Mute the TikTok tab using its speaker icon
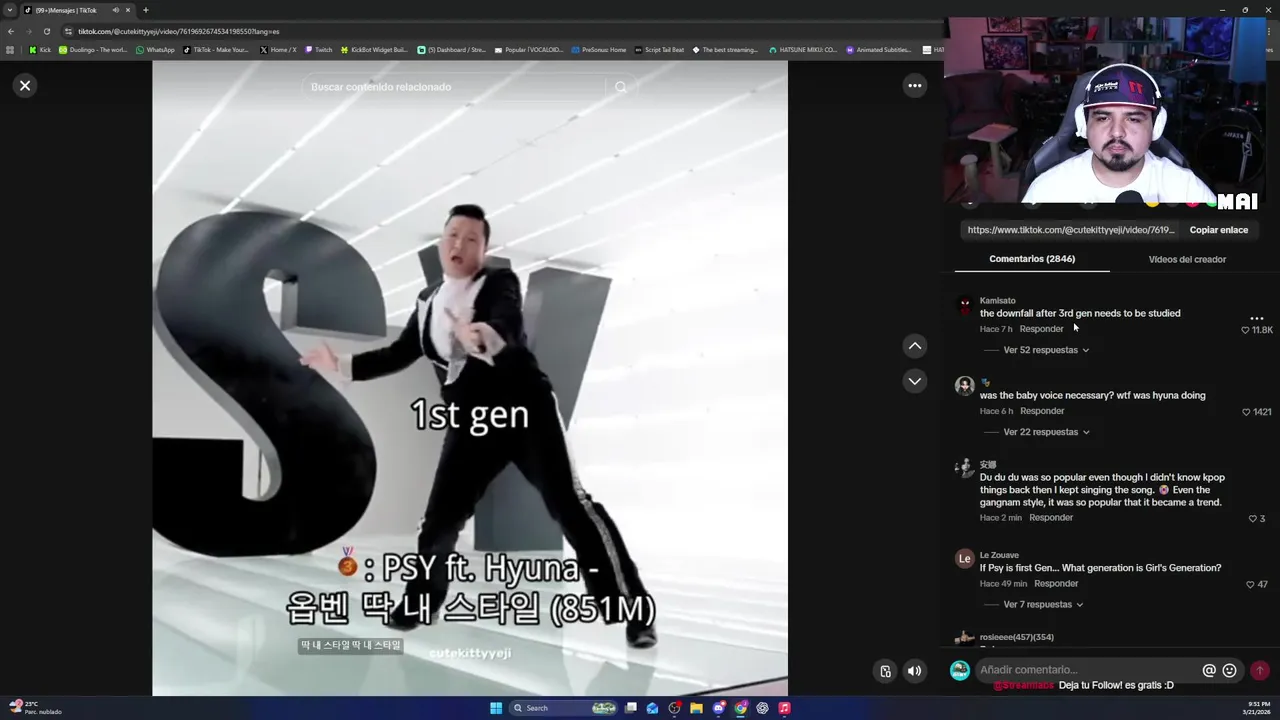1280x720 pixels. 116,10
